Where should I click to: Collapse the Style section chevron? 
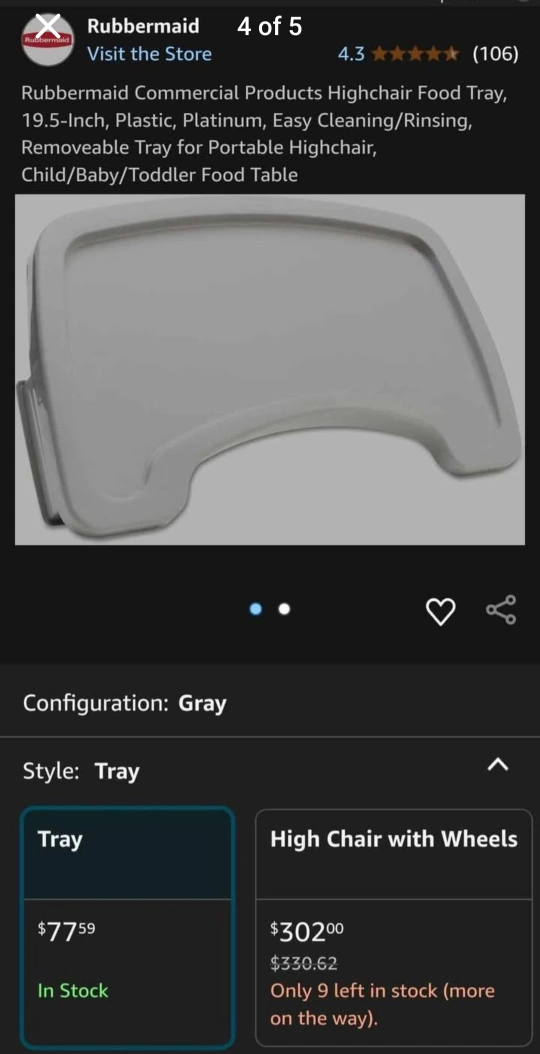click(x=498, y=764)
